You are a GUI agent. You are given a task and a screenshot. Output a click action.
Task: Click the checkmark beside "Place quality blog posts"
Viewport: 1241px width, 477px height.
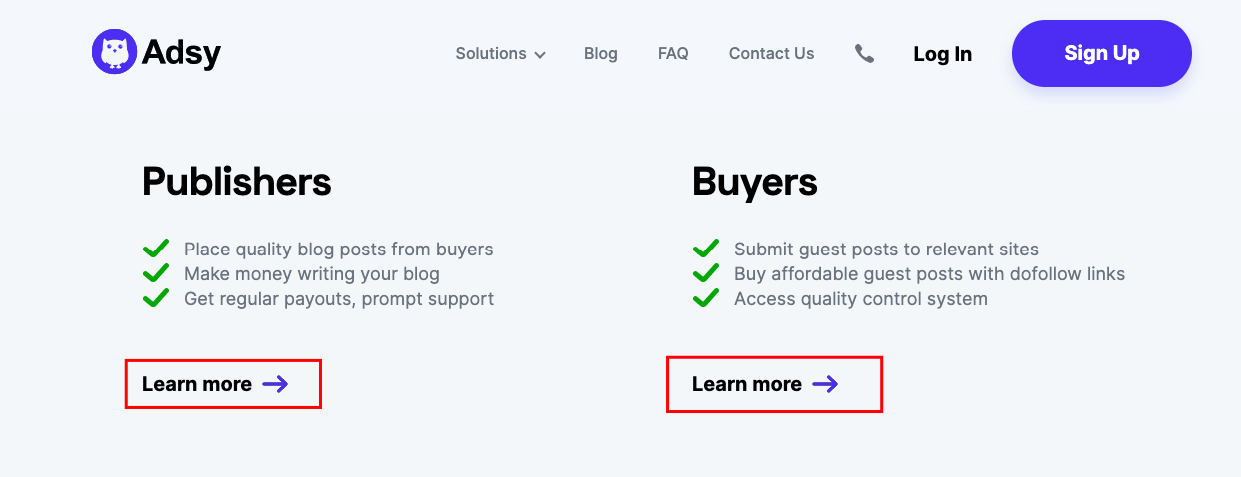[156, 249]
